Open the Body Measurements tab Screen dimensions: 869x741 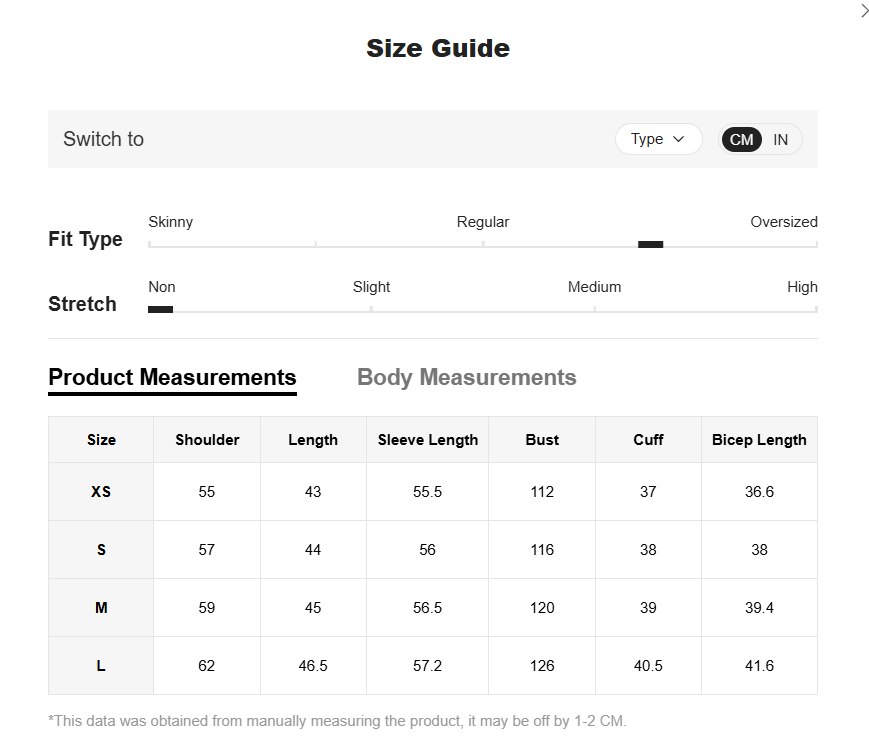466,377
